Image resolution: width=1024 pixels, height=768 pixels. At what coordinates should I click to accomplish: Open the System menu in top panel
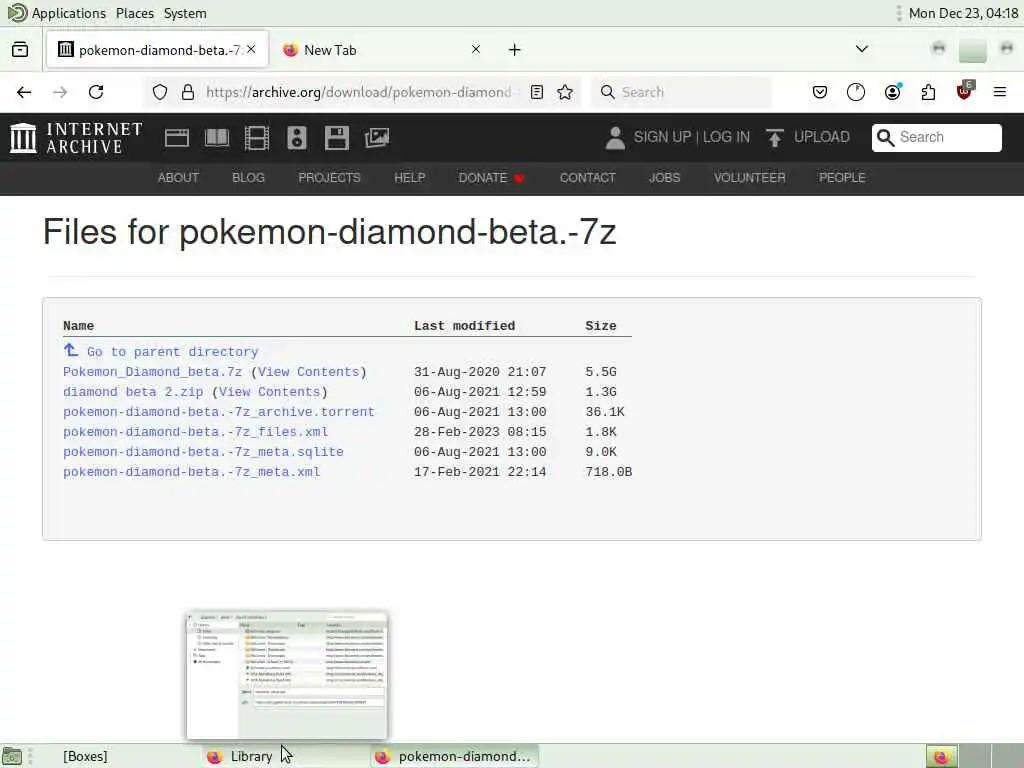tap(185, 13)
